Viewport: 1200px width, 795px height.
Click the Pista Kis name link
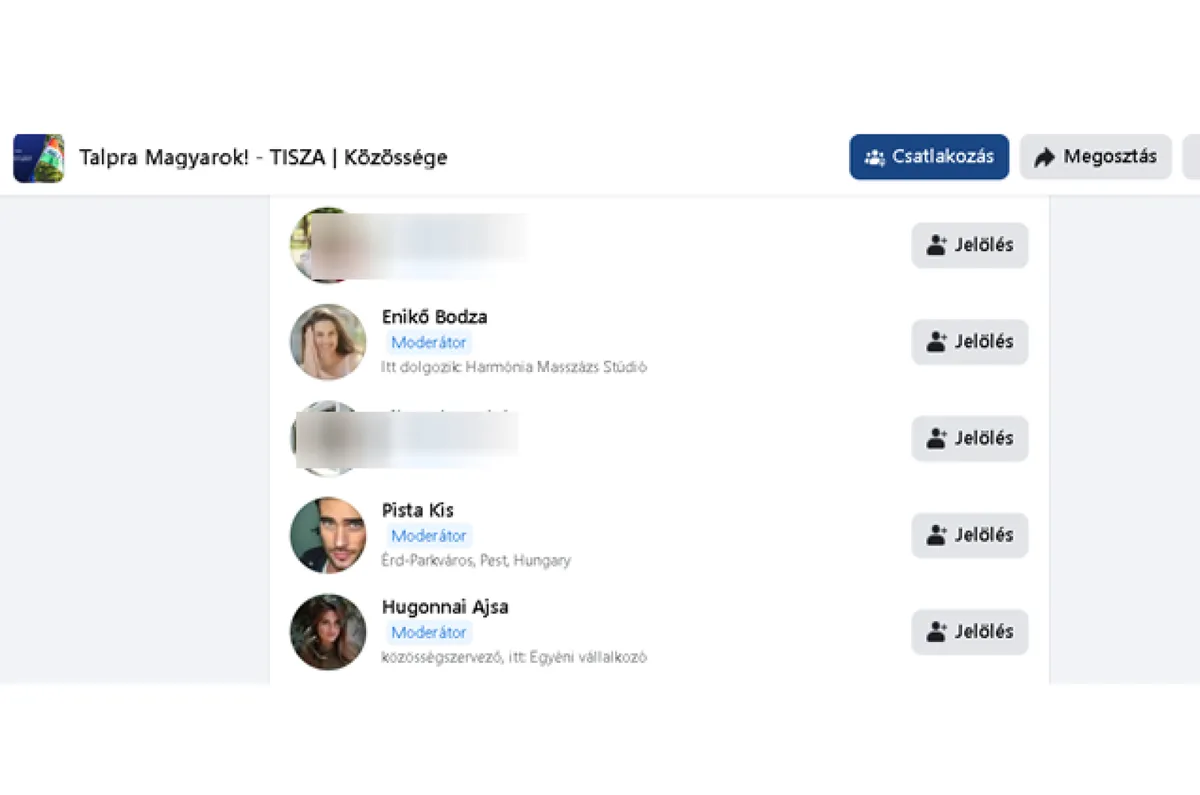coord(417,510)
